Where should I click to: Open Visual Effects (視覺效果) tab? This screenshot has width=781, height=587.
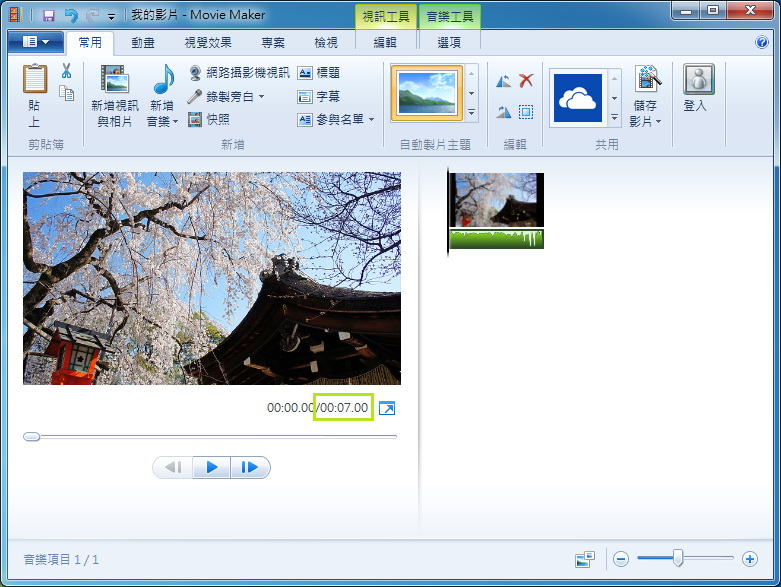point(208,43)
